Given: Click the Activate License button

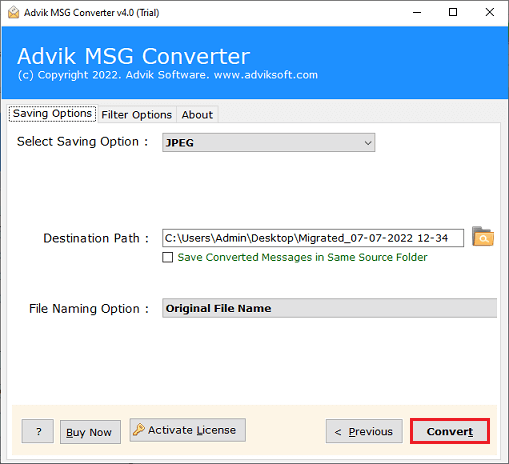Looking at the screenshot, I should (188, 430).
